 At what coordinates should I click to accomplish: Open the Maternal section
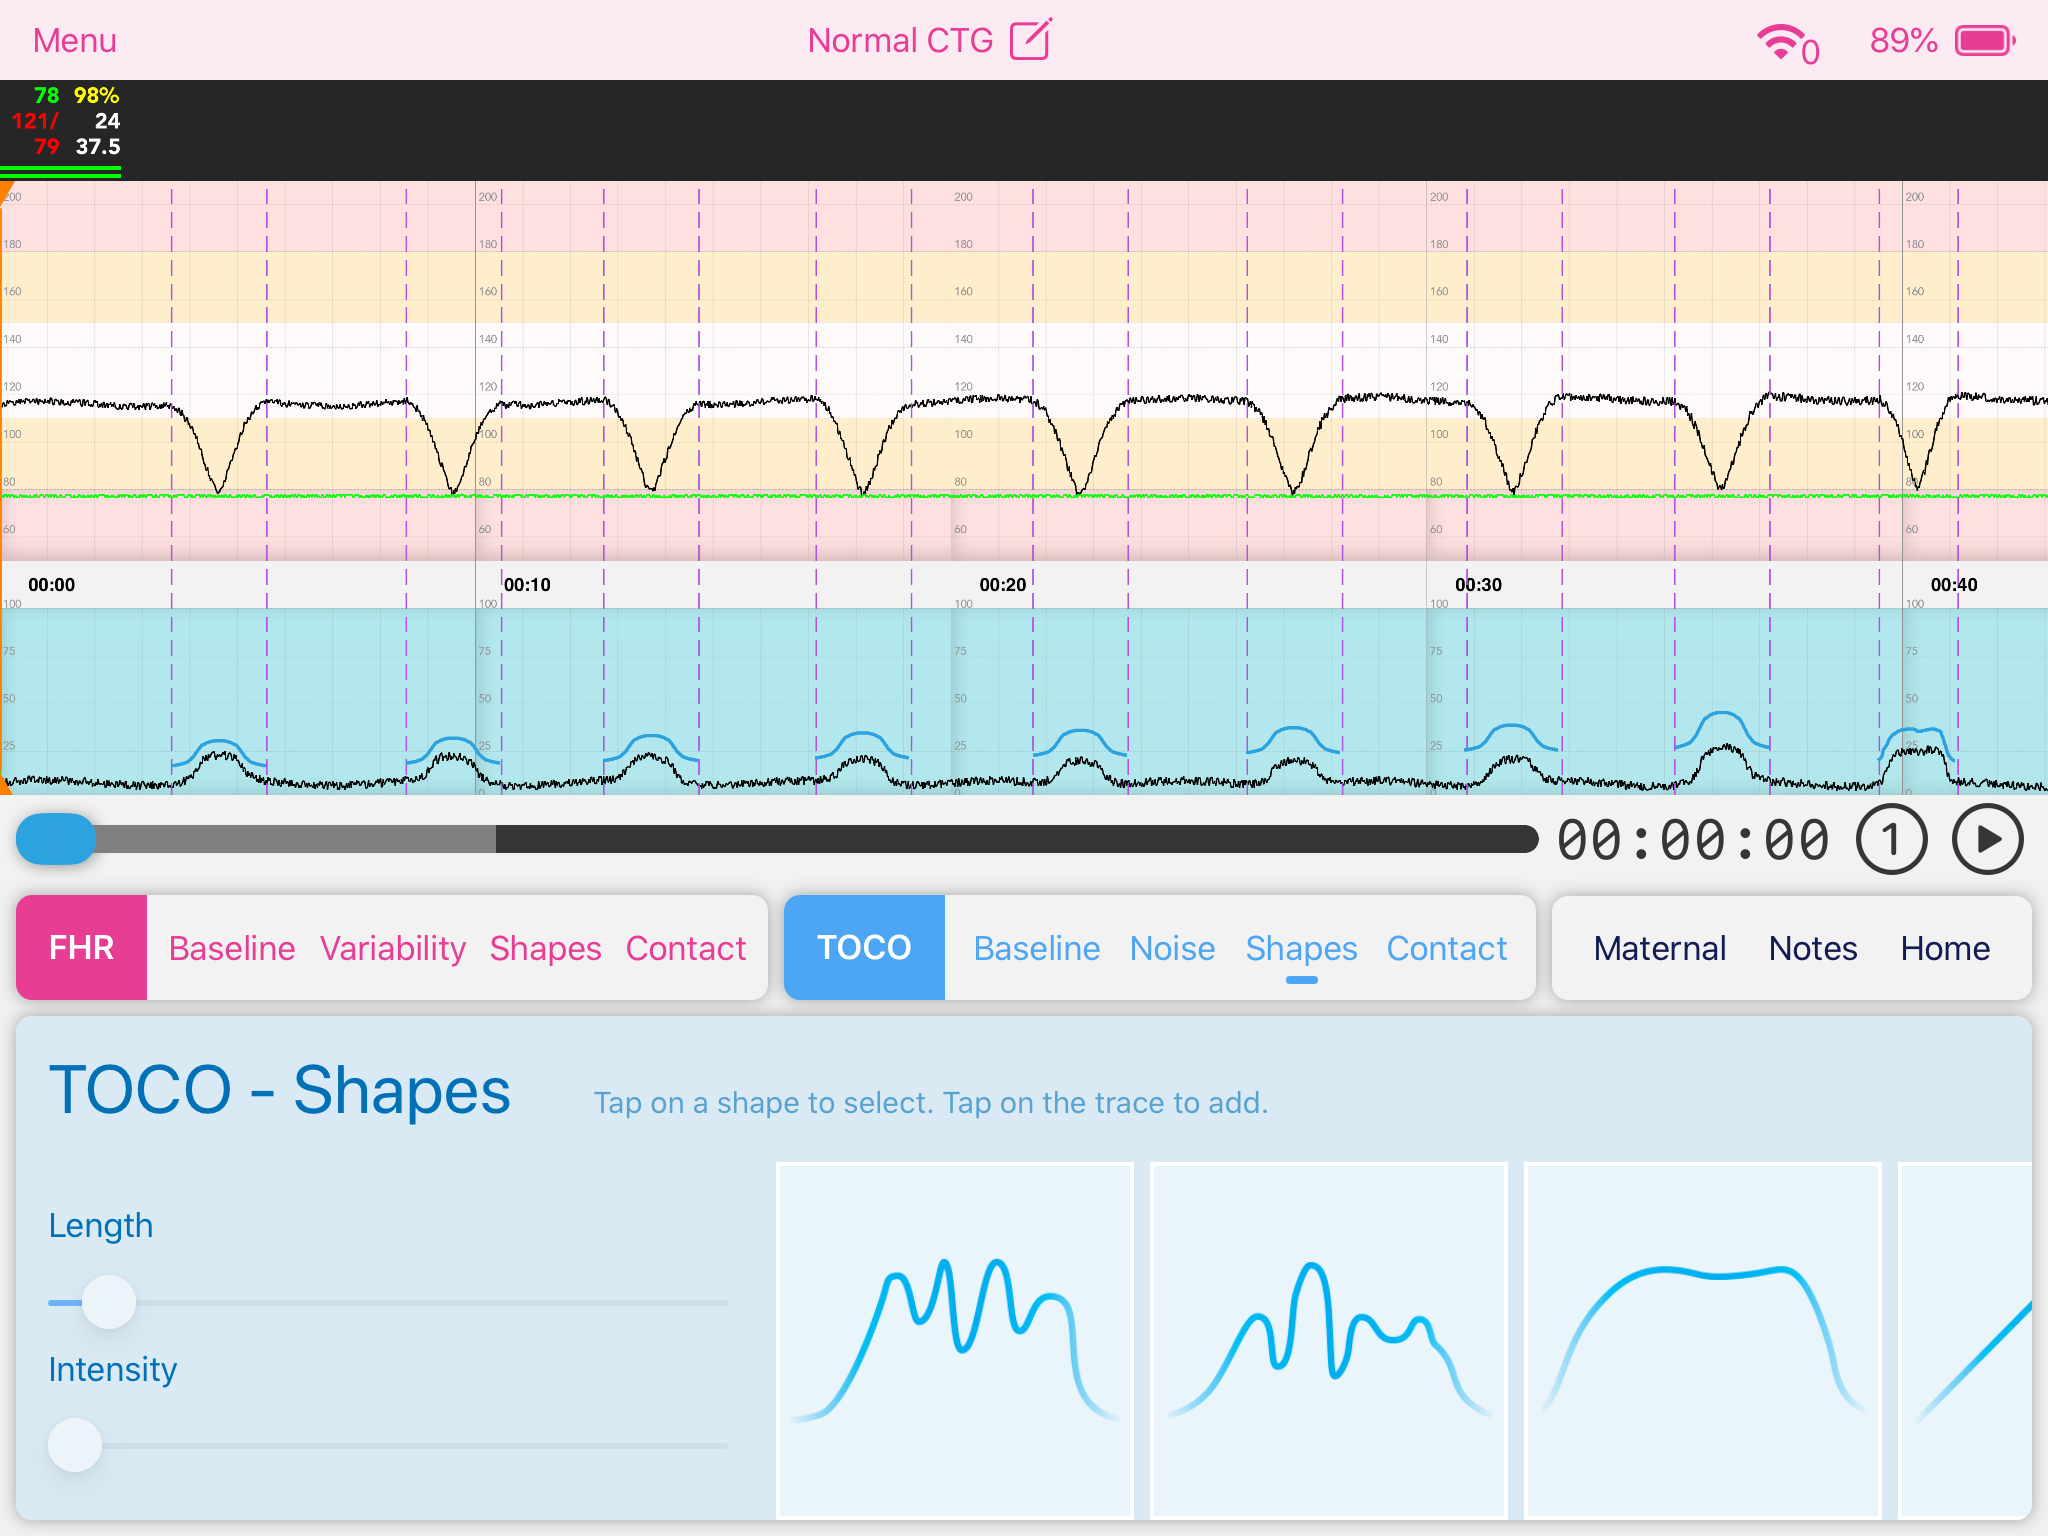(1659, 948)
